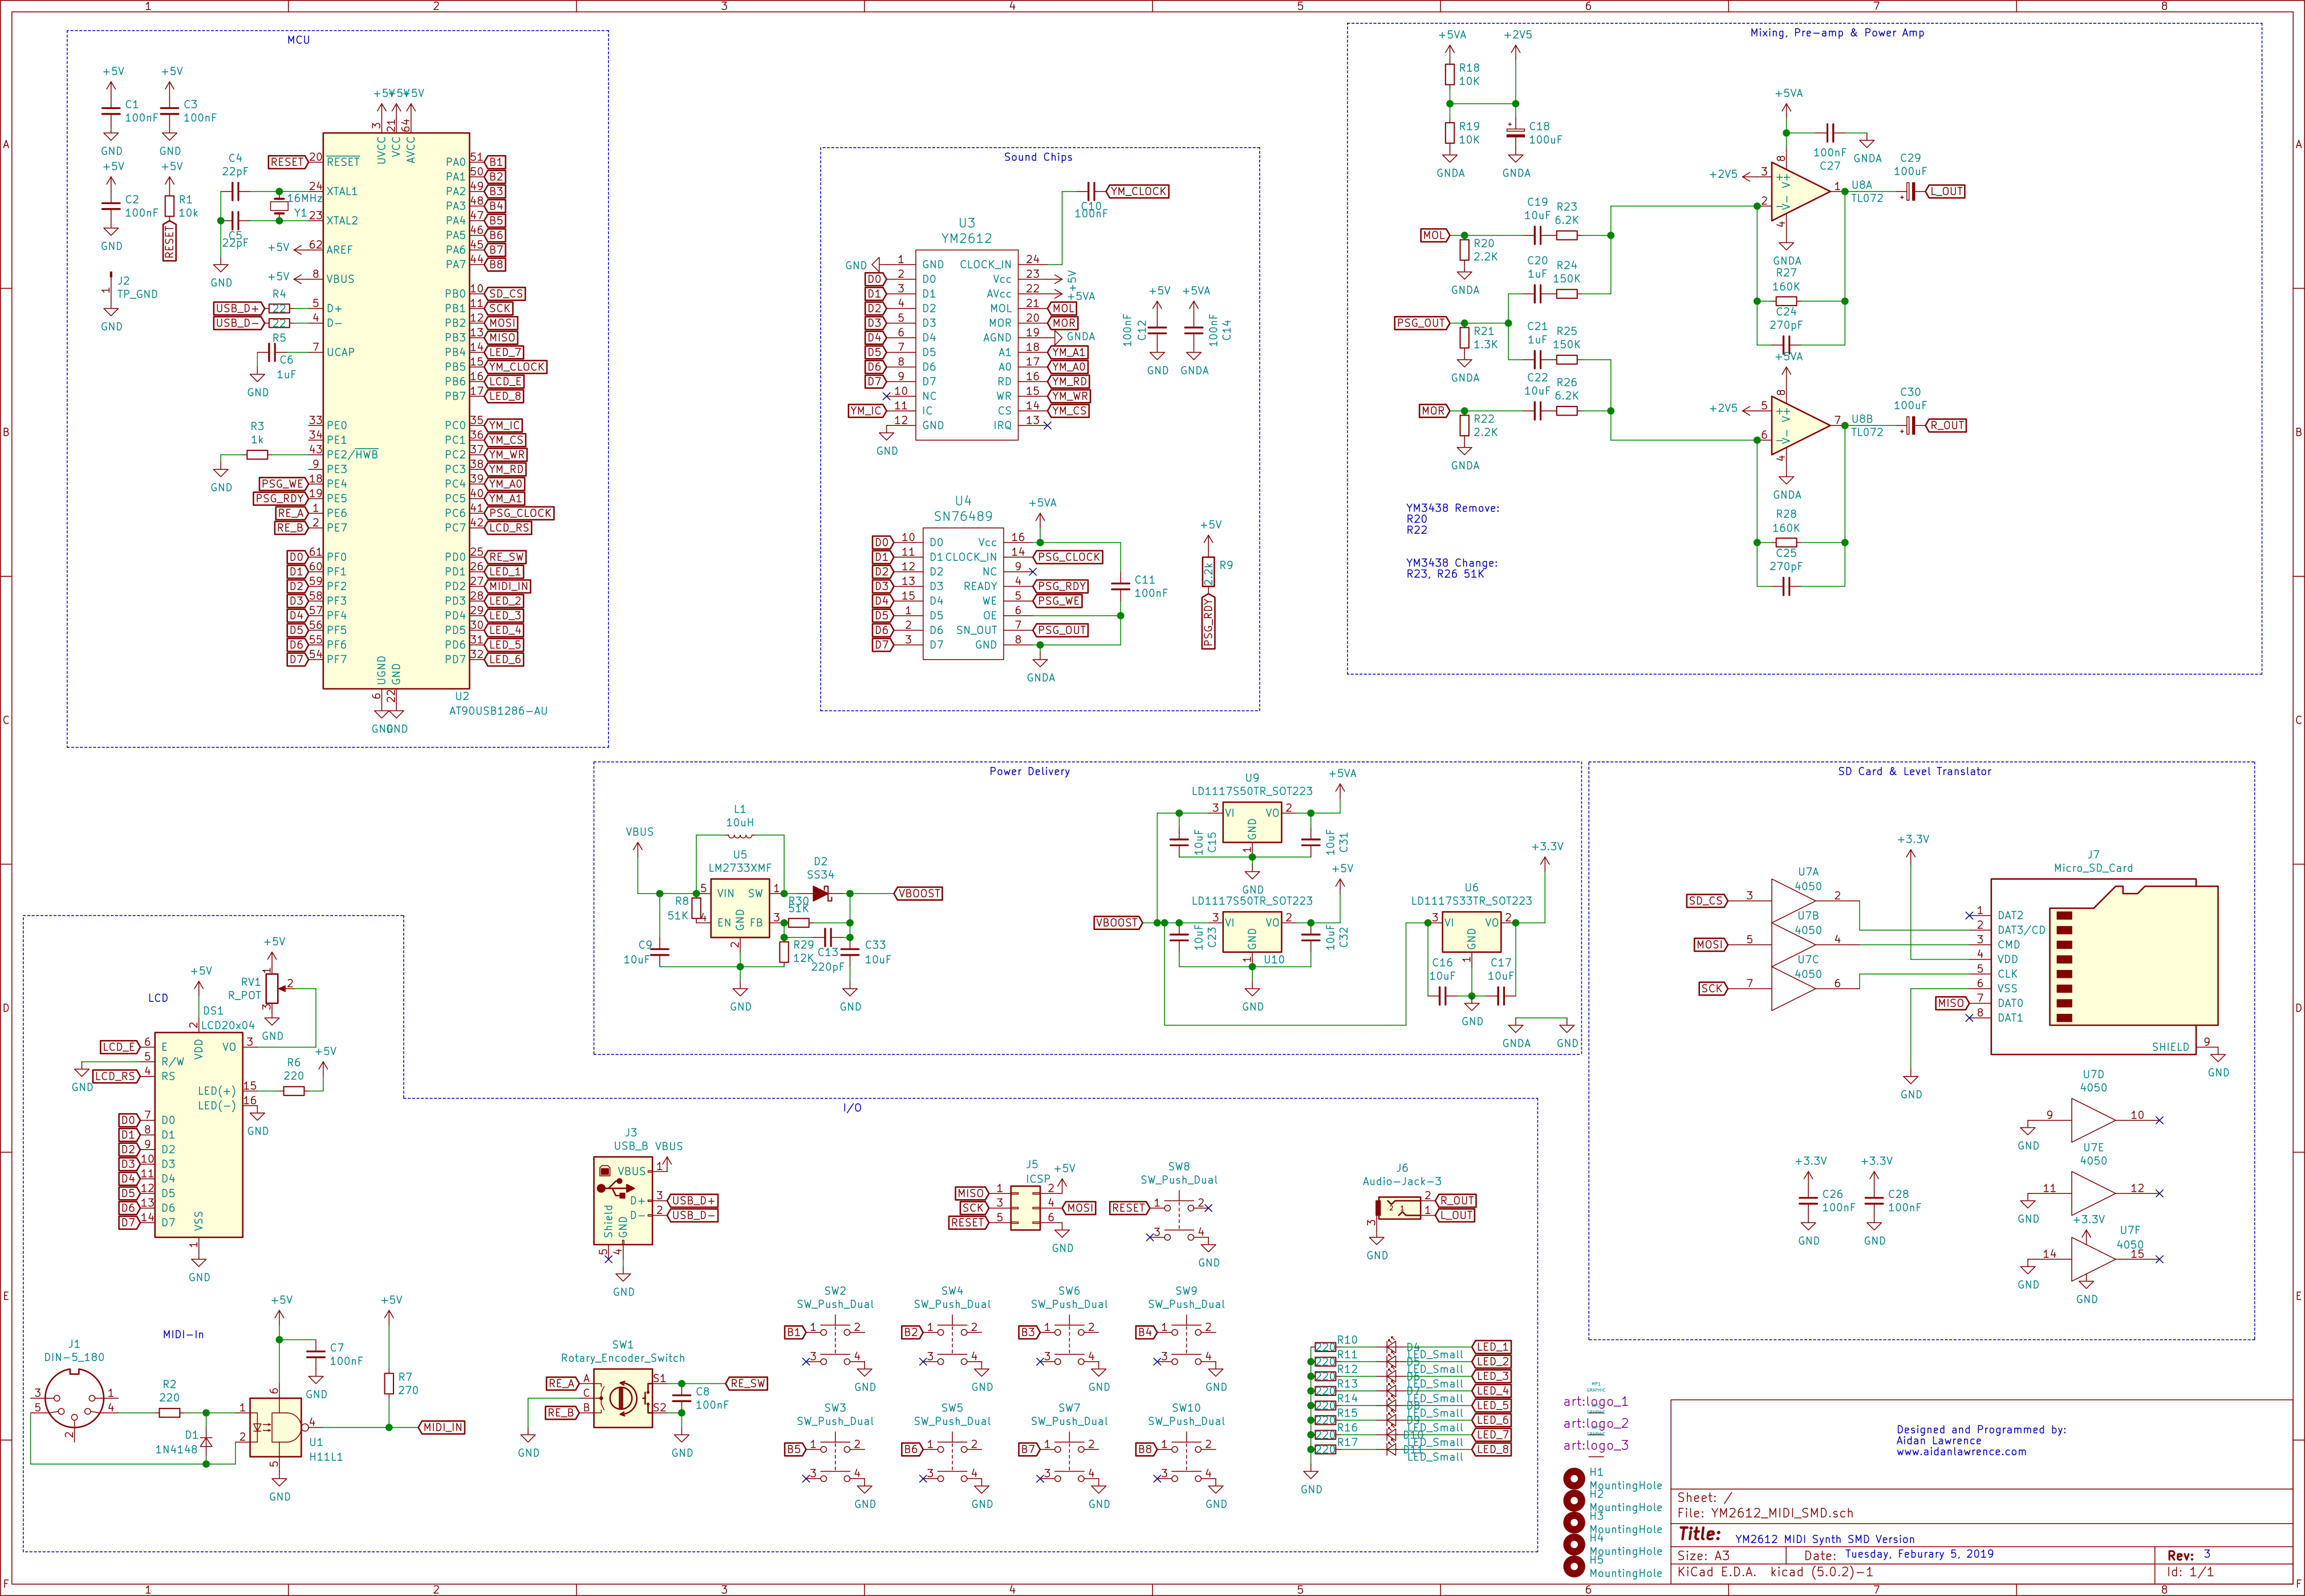Select the U4 SN76489 chip symbol
This screenshot has width=2305, height=1596.
click(963, 594)
